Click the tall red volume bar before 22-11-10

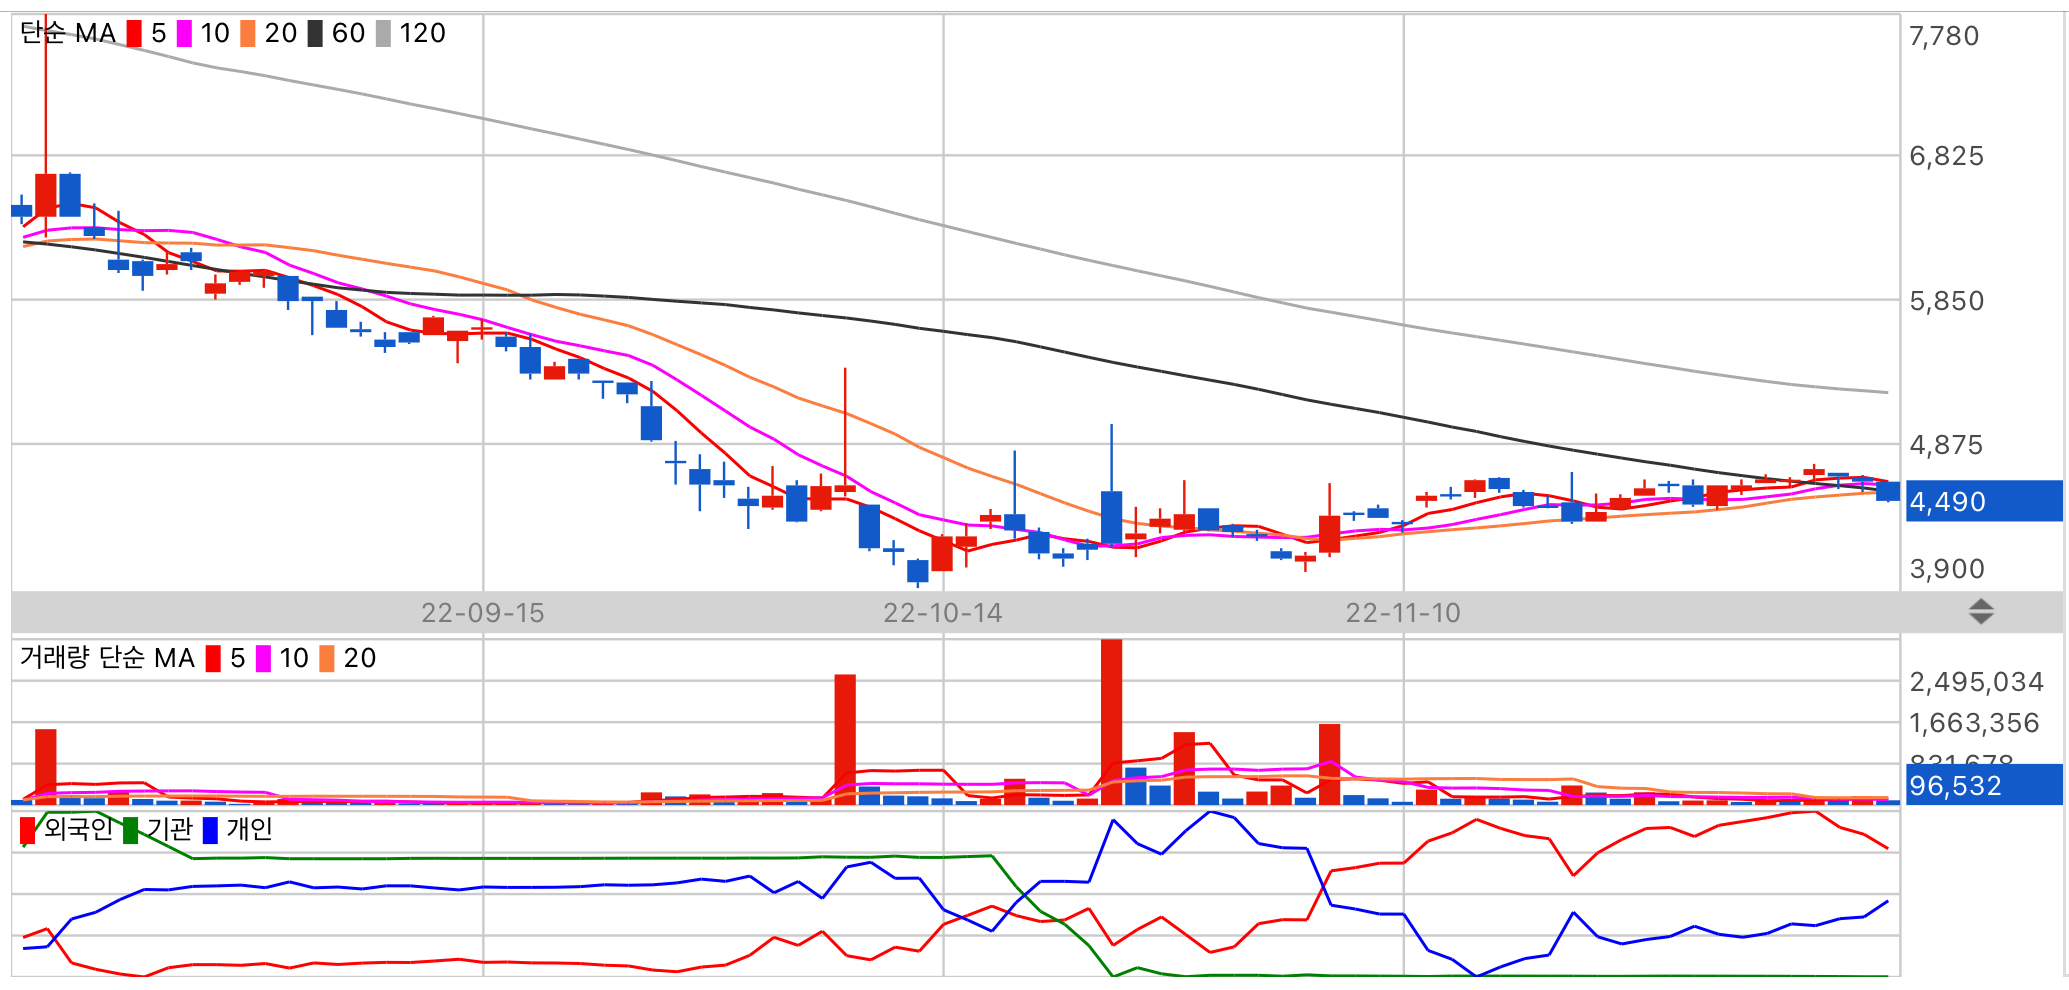(1329, 765)
